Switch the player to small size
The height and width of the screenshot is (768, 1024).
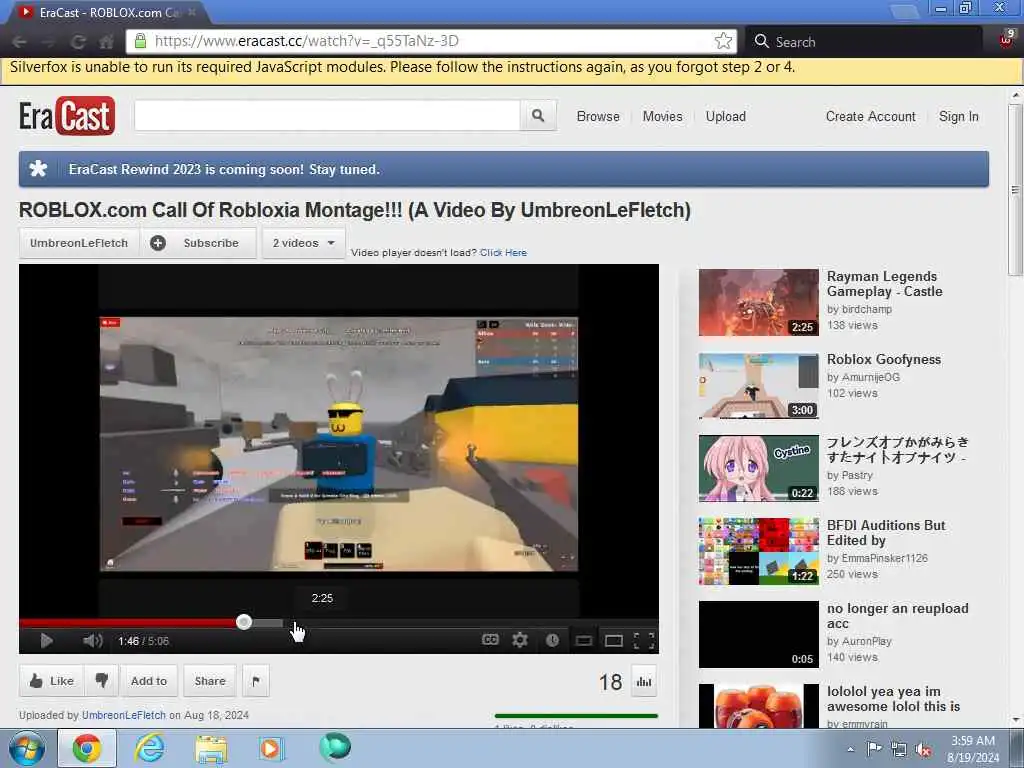tap(583, 641)
